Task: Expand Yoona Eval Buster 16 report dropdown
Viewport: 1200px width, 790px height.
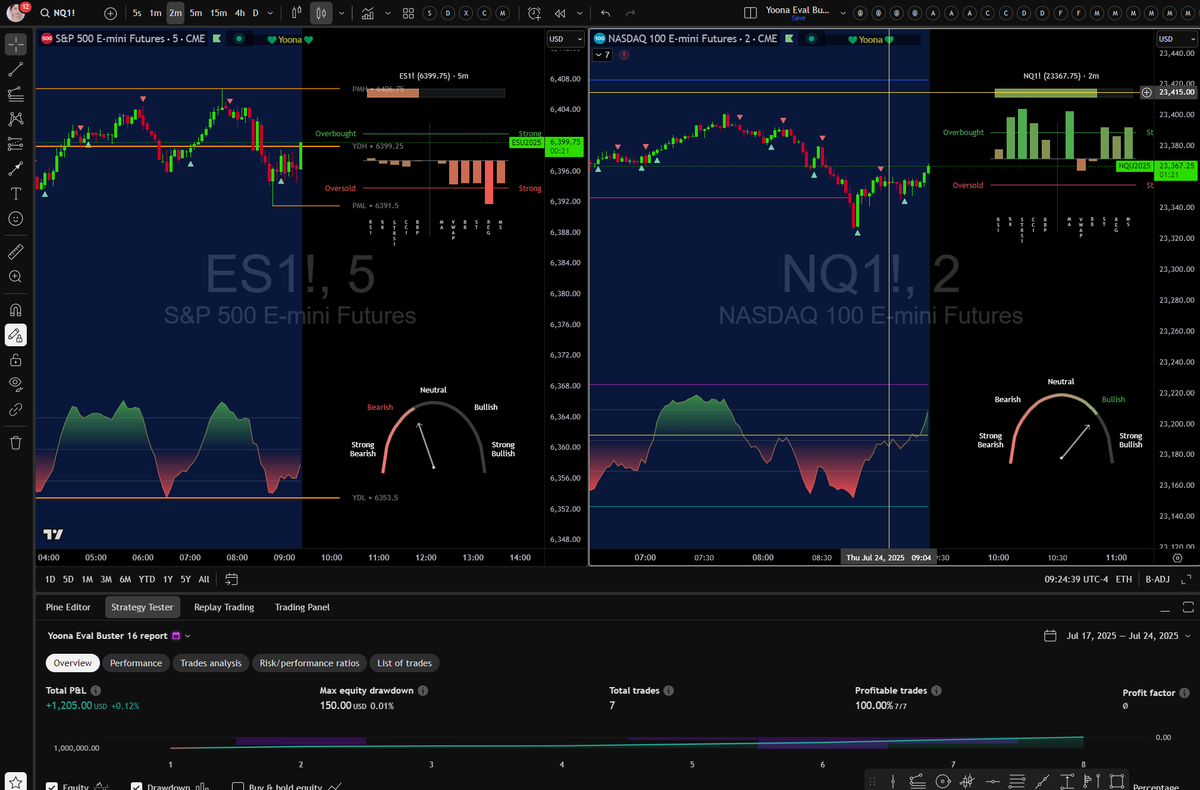Action: coord(187,636)
